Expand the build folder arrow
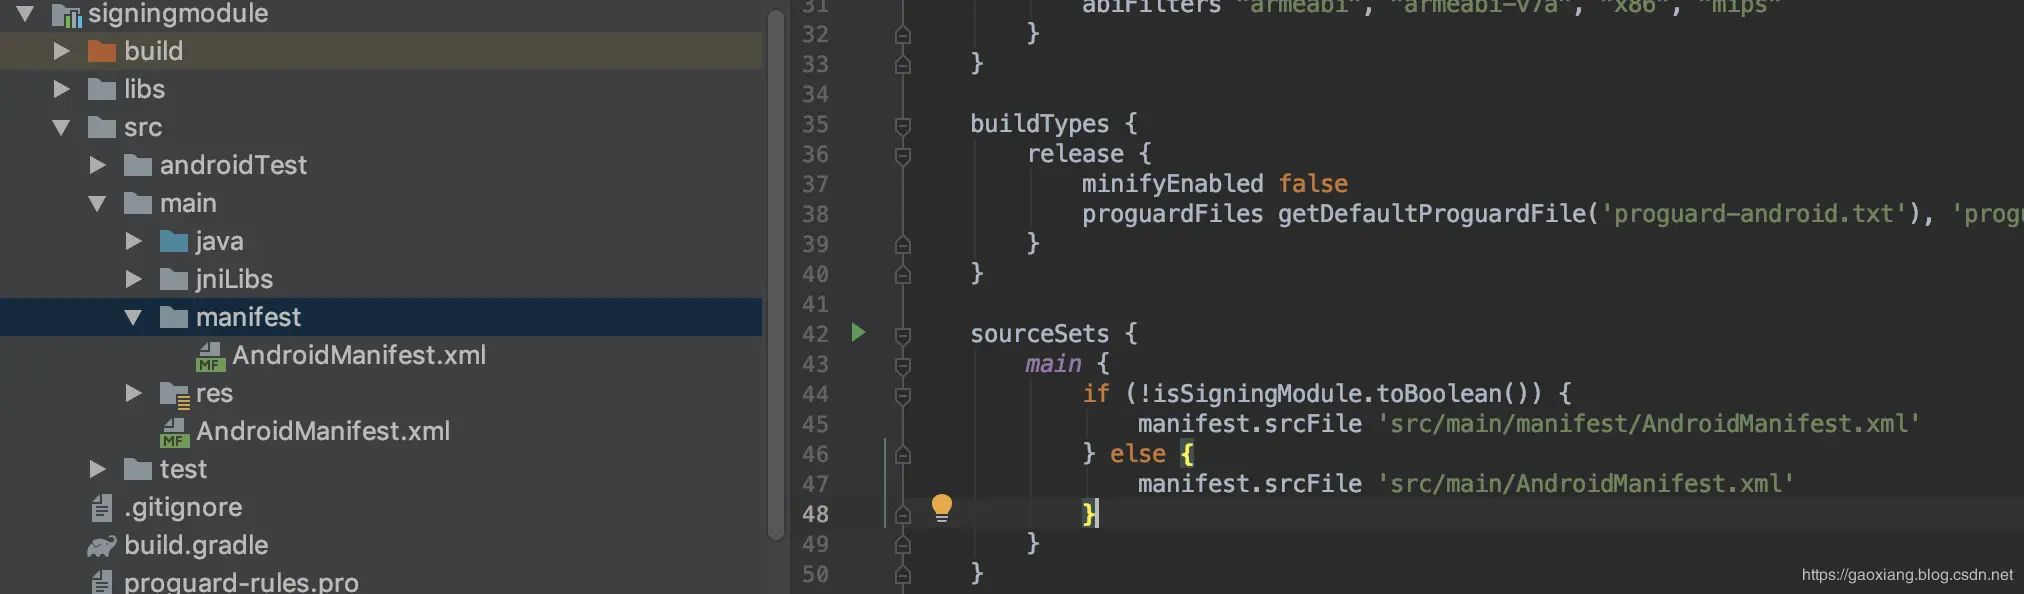 pos(61,51)
